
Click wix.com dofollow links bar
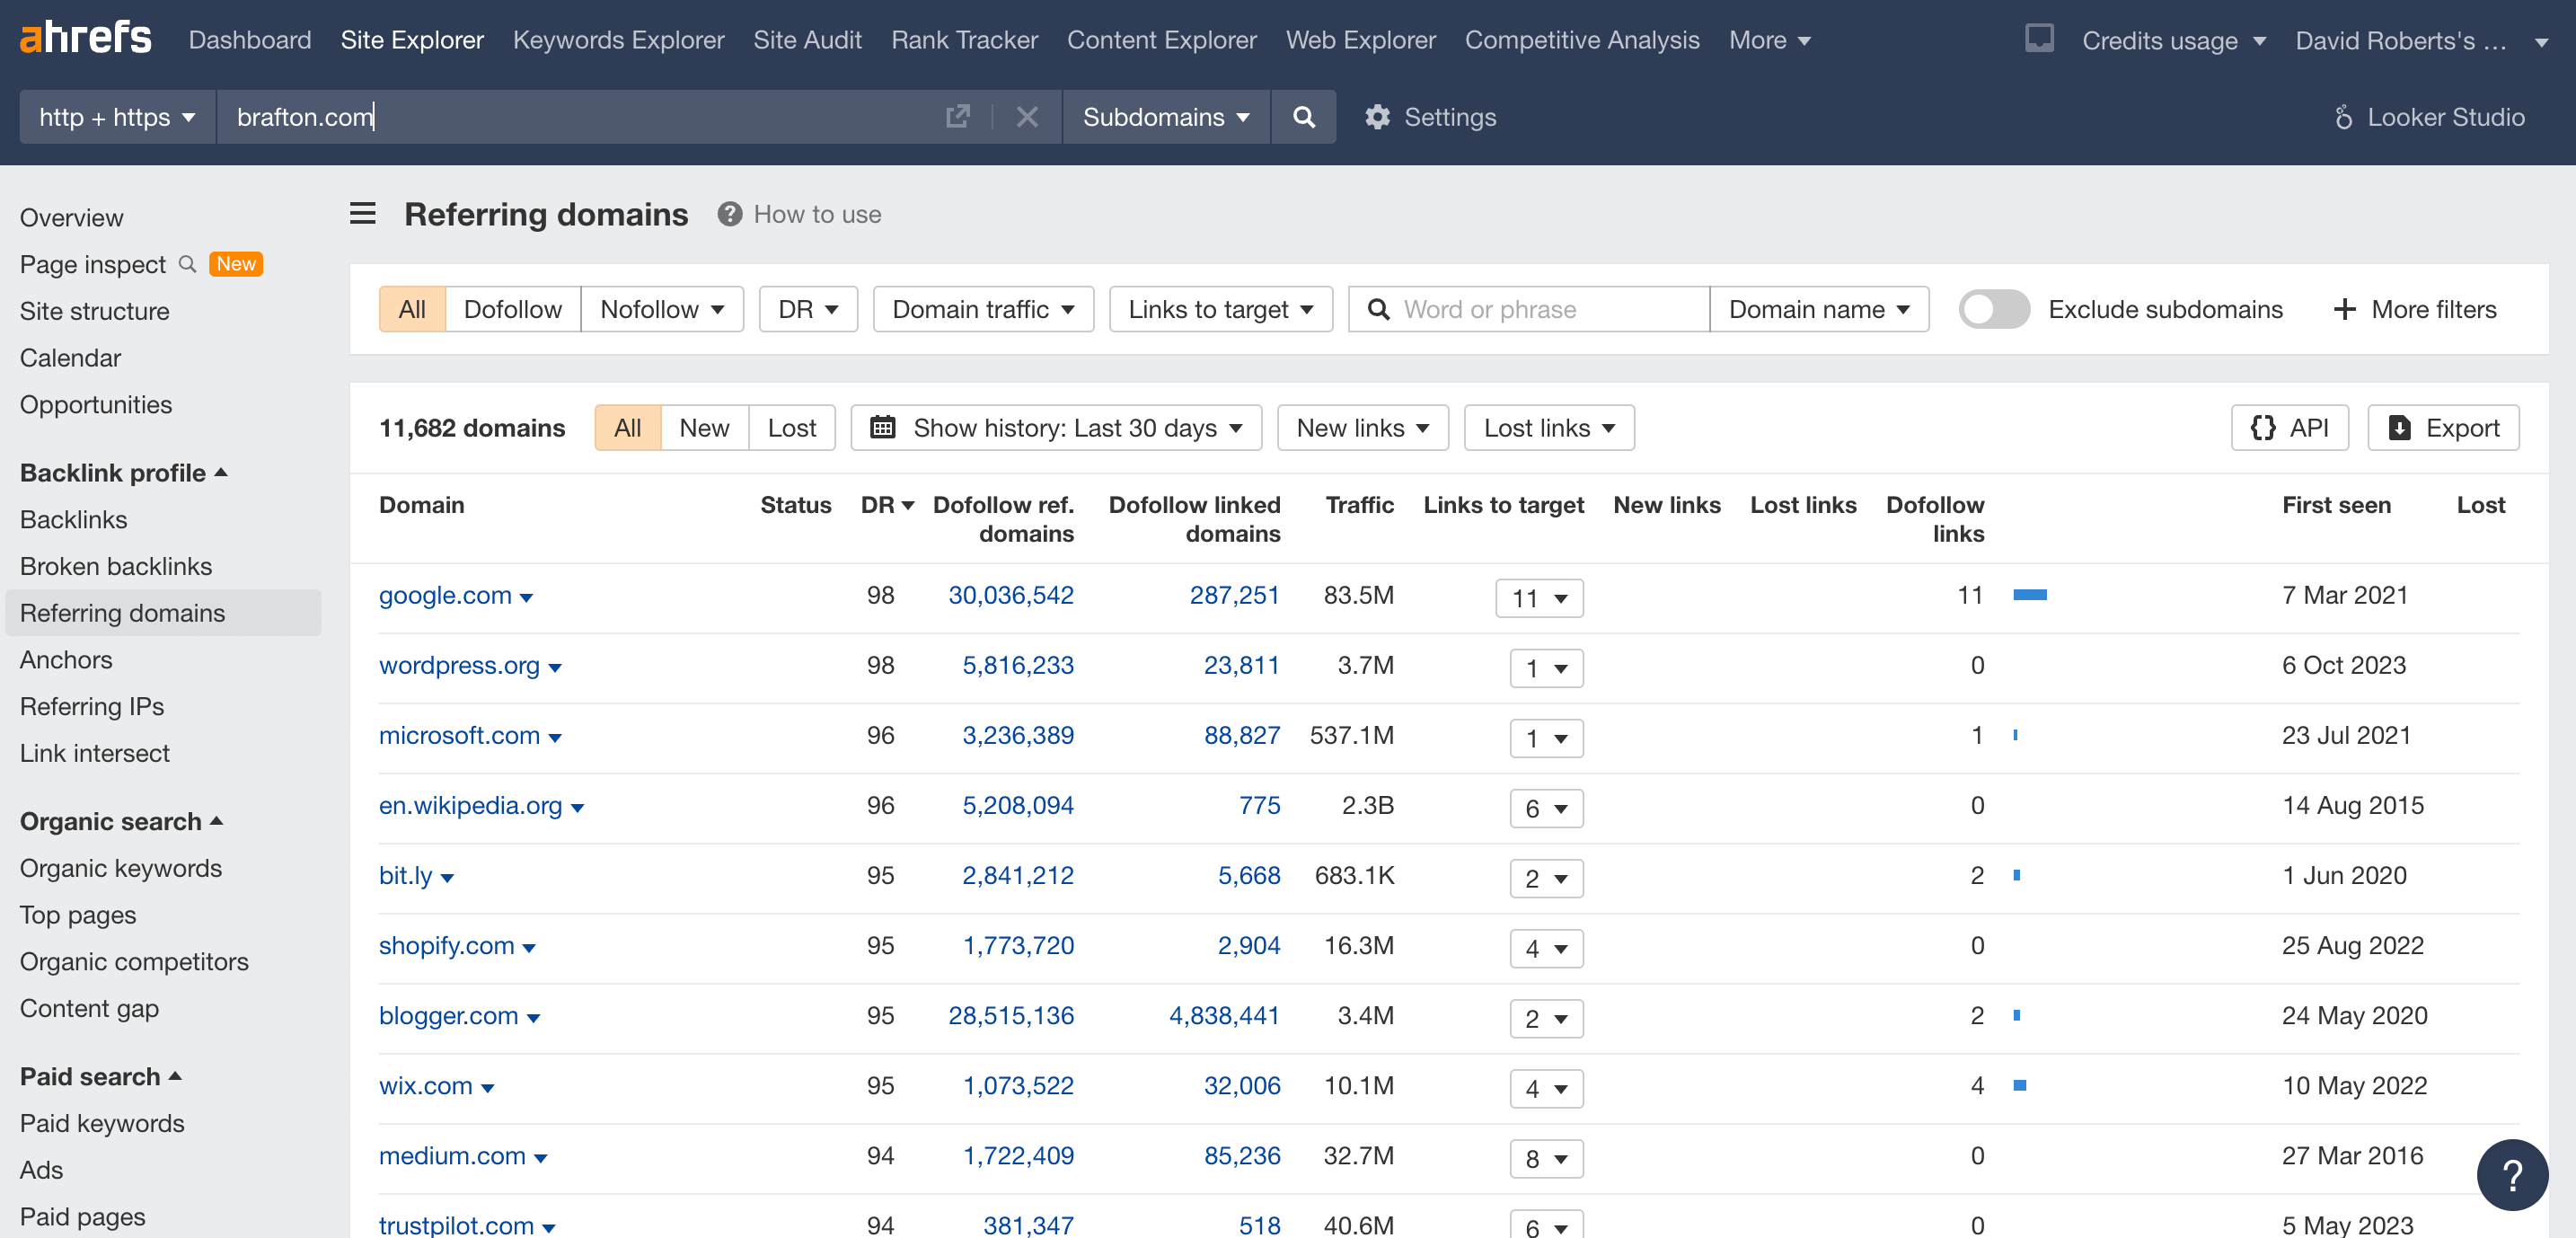coord(2019,1085)
